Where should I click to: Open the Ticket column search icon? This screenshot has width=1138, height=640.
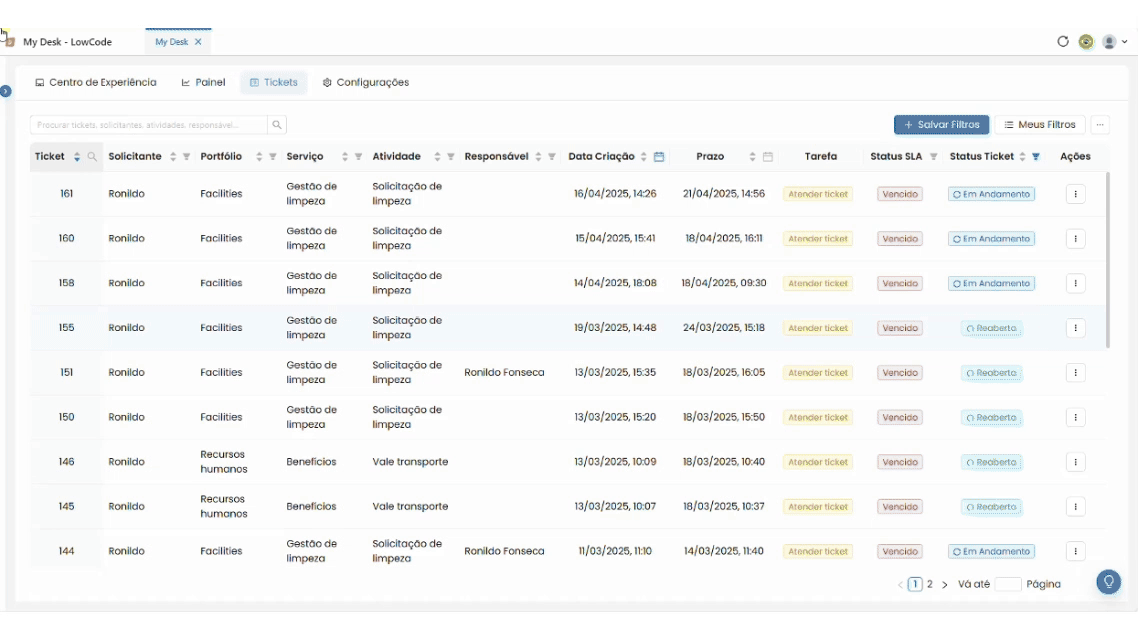tap(92, 157)
